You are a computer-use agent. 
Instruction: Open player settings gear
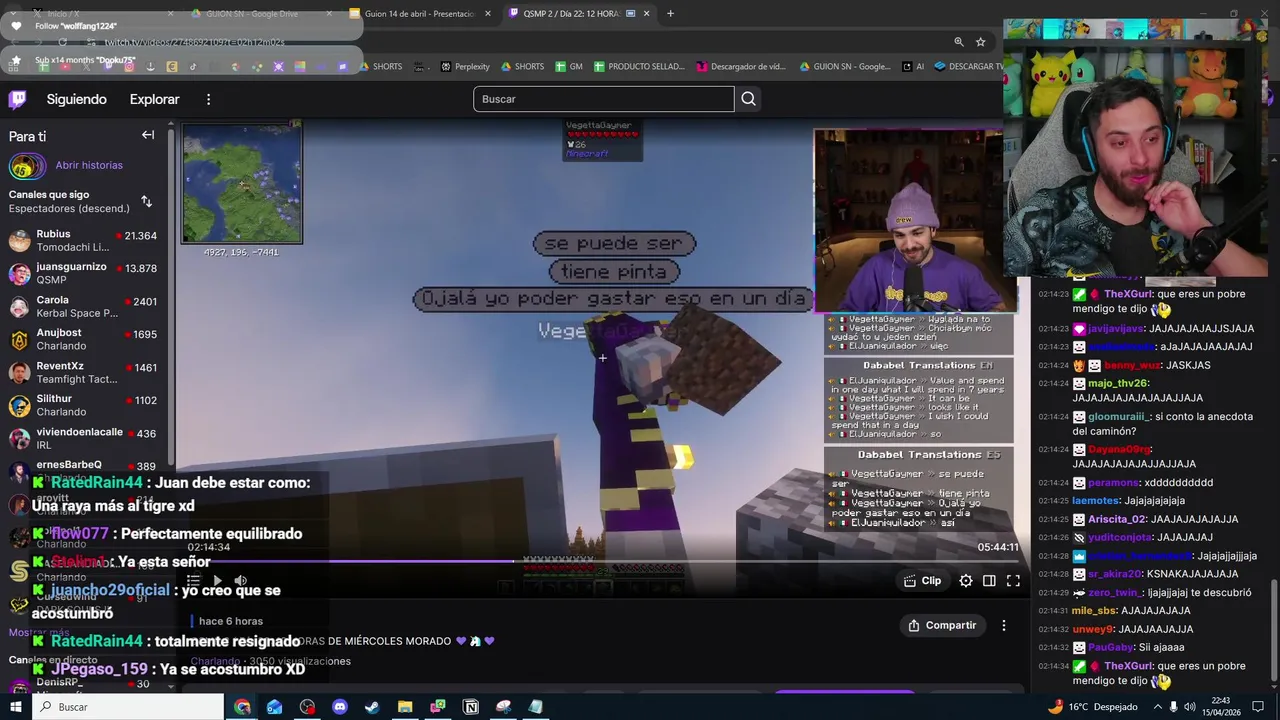point(966,580)
